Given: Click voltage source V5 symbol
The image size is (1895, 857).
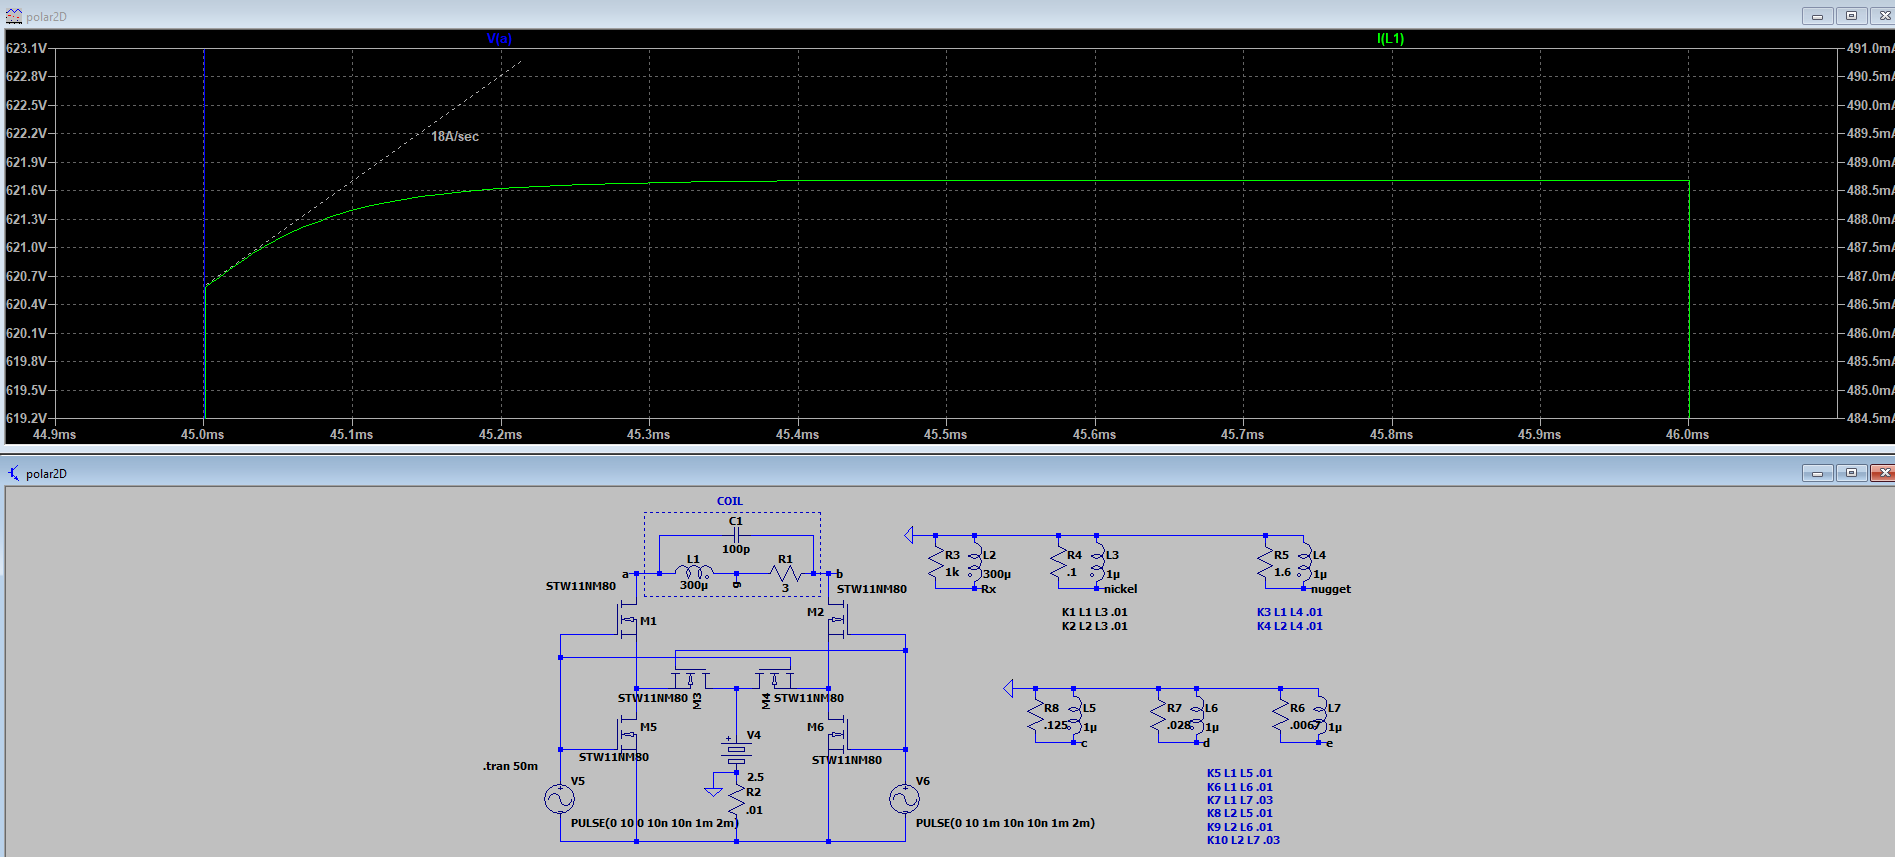Looking at the screenshot, I should click(559, 798).
